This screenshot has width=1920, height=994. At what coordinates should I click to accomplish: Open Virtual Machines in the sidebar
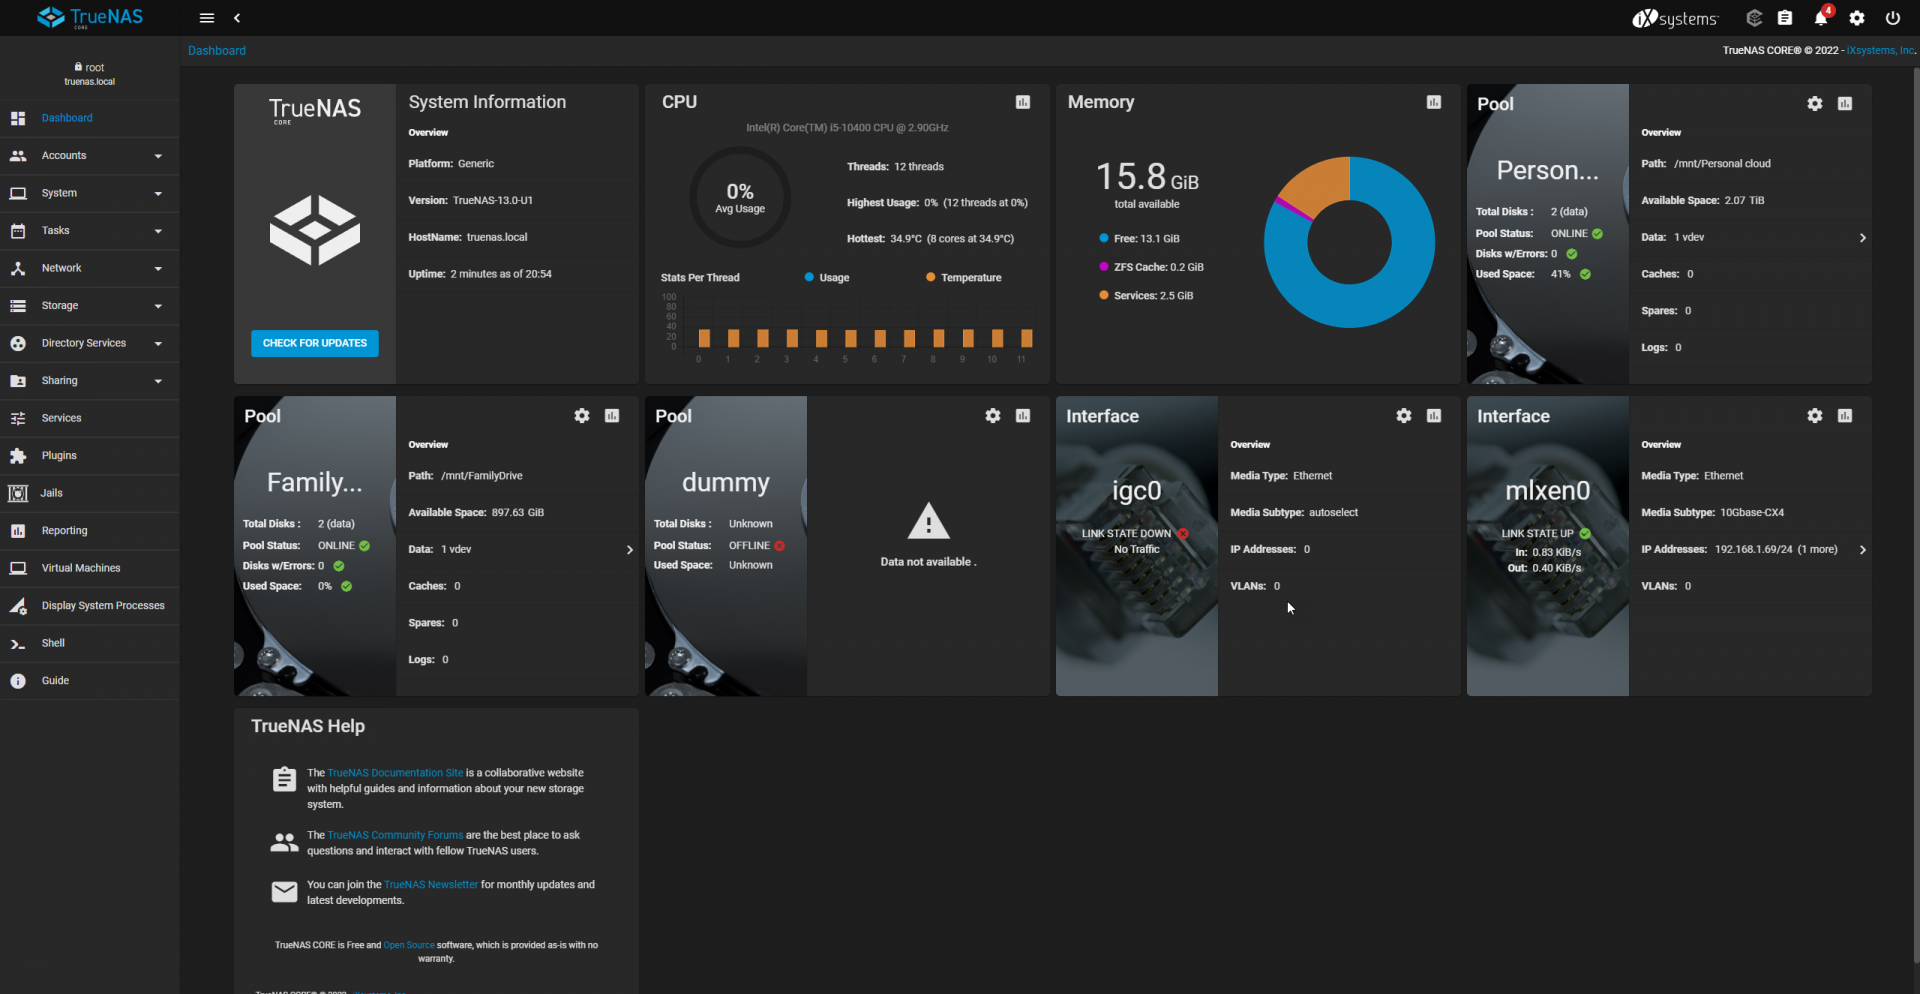point(90,568)
